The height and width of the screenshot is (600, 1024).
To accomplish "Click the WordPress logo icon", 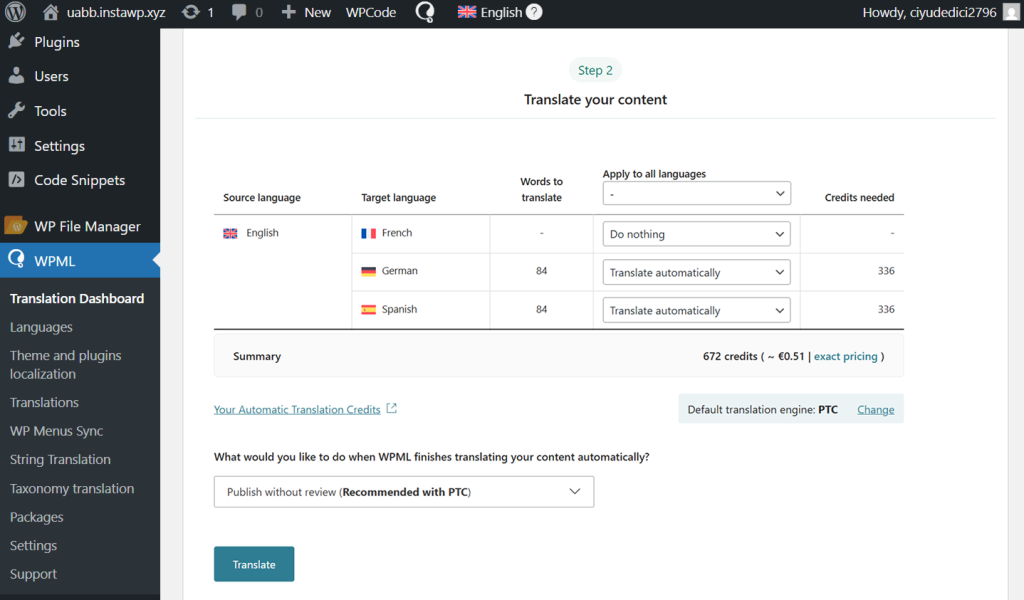I will coord(16,13).
